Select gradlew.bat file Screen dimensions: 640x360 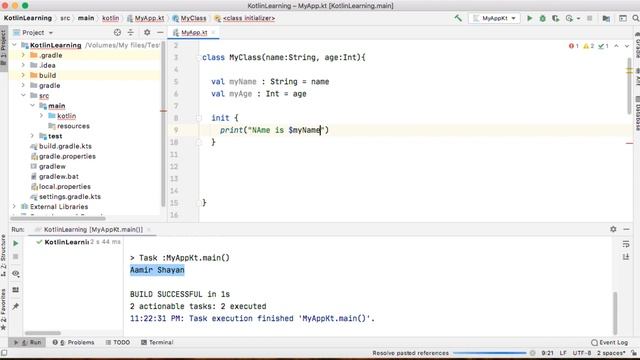(x=59, y=176)
